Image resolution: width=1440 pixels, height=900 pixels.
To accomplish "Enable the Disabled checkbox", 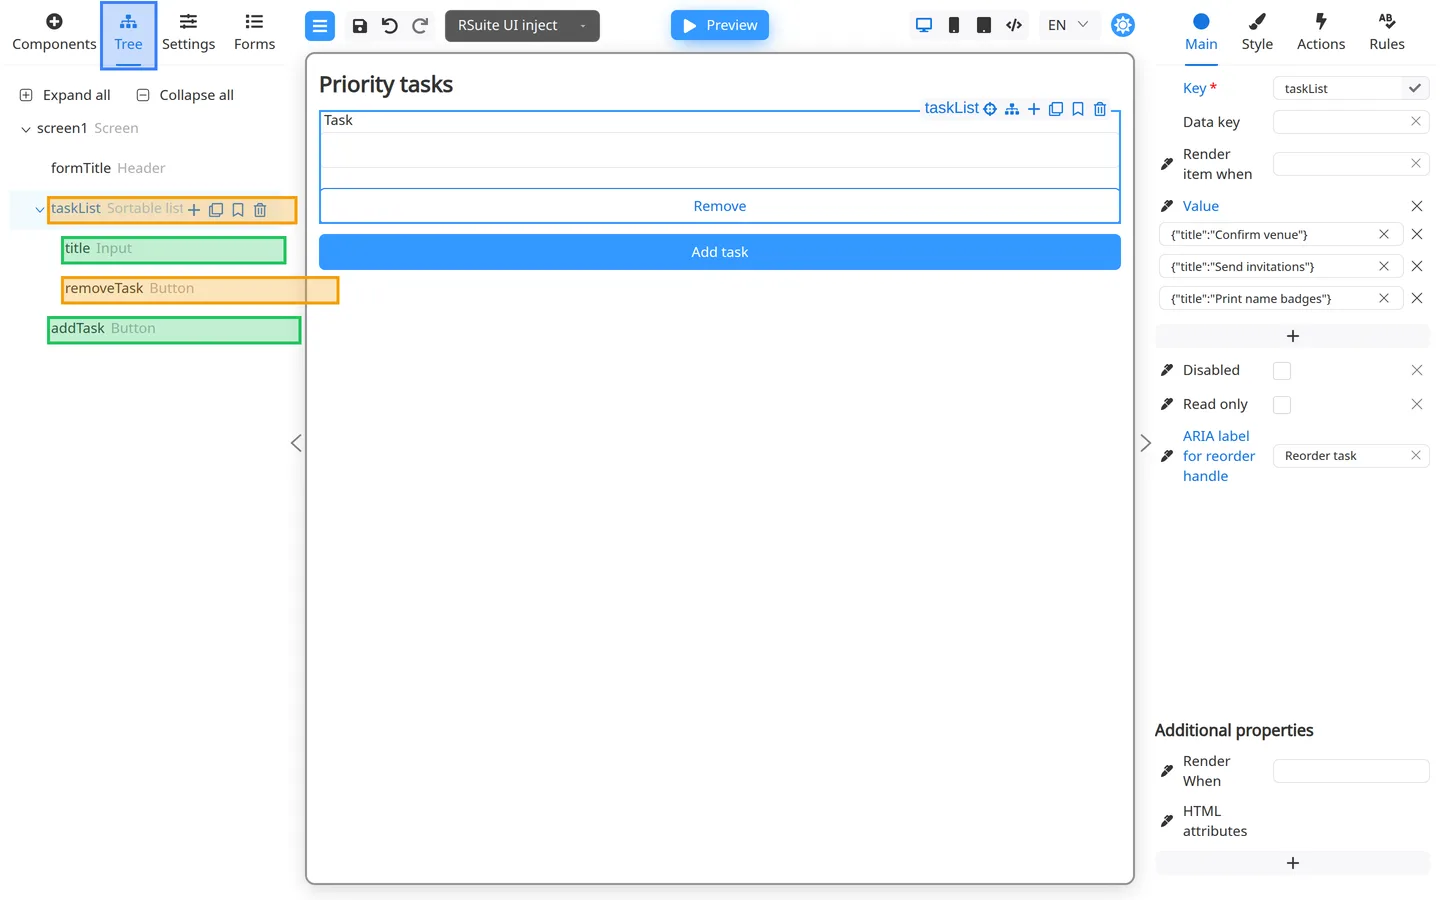I will pyautogui.click(x=1282, y=371).
